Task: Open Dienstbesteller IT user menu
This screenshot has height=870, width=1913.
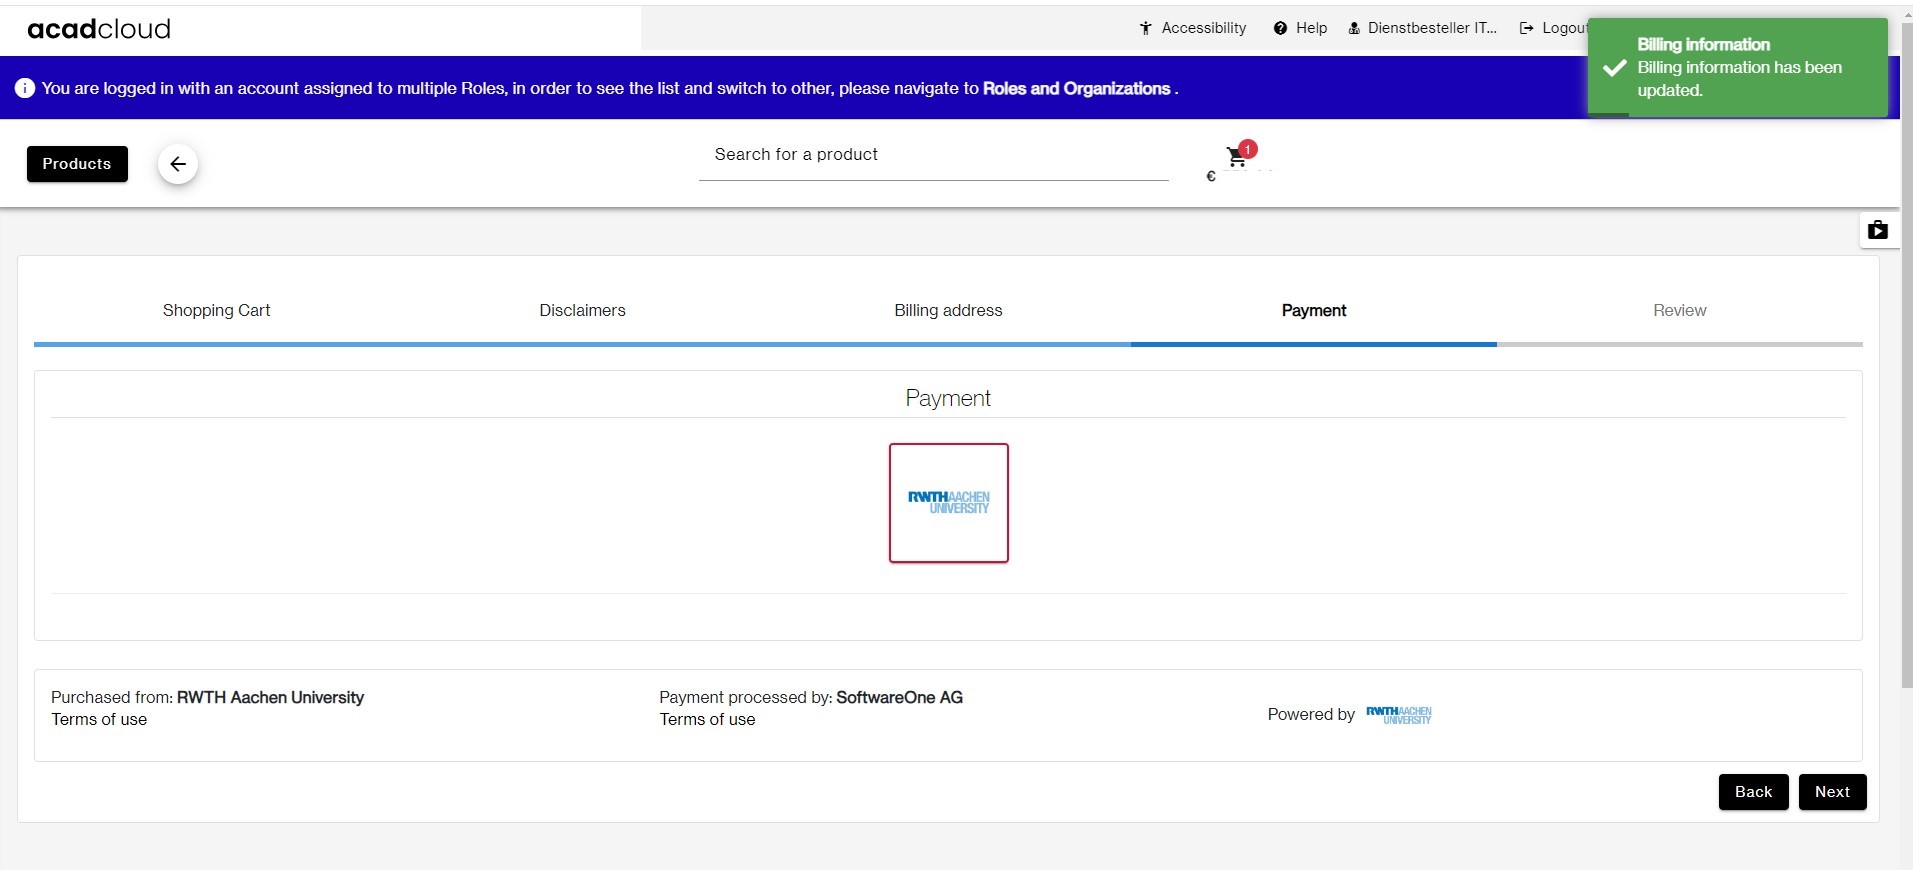Action: [x=1422, y=28]
